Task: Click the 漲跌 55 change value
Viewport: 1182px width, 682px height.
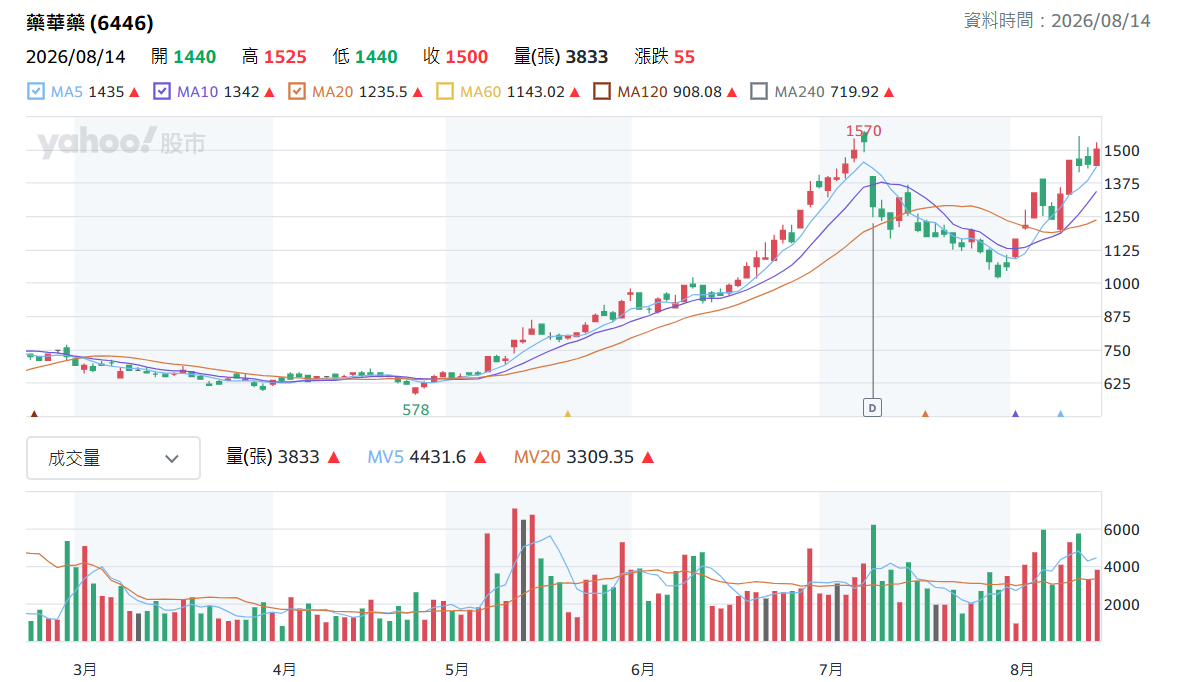Action: [x=665, y=57]
